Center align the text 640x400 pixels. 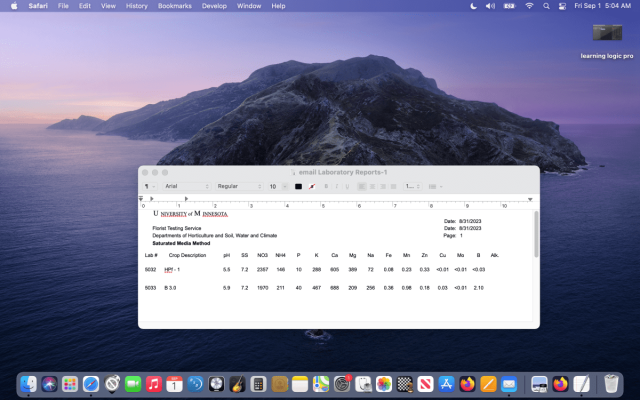point(372,187)
